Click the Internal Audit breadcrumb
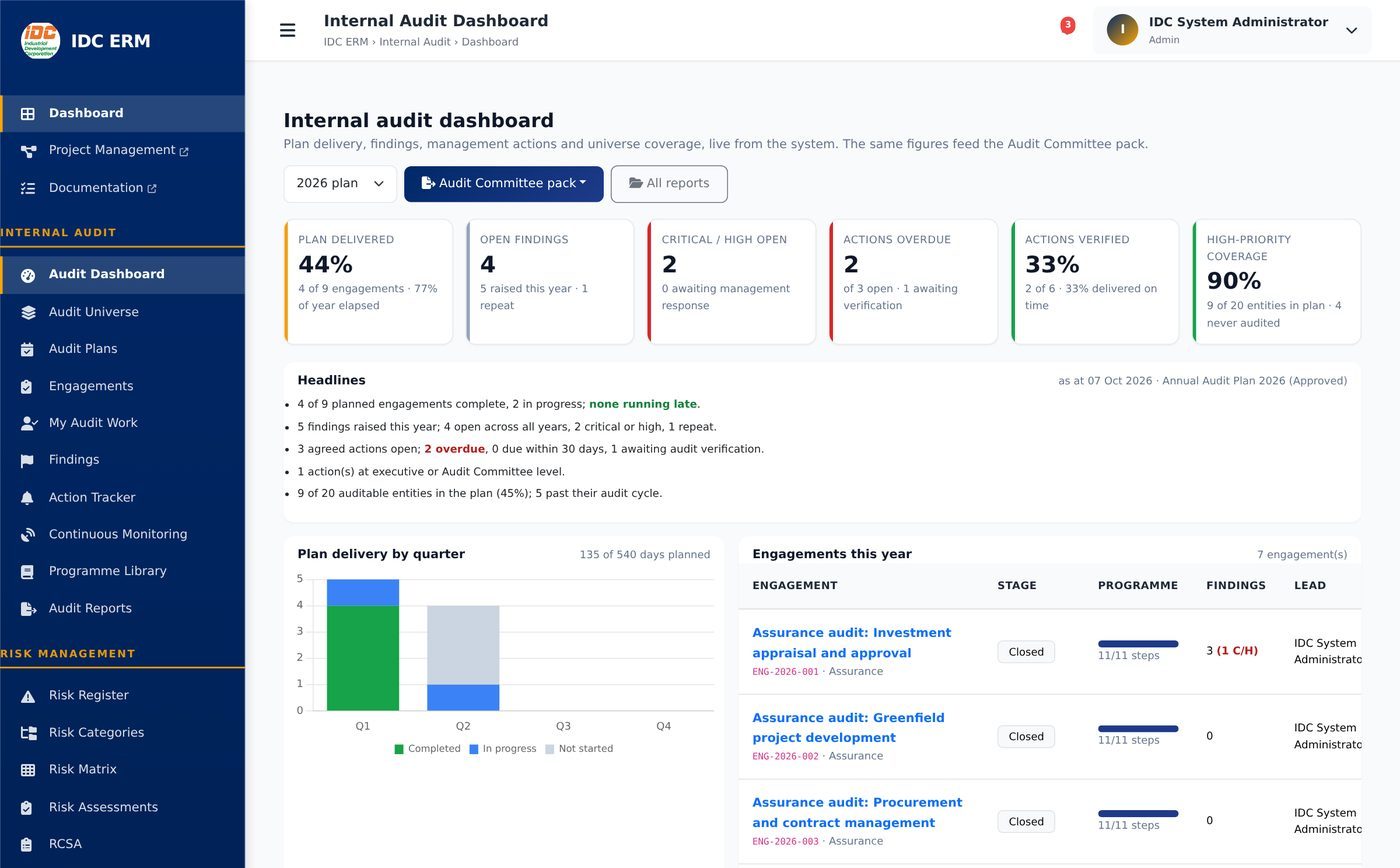Image resolution: width=1400 pixels, height=868 pixels. pyautogui.click(x=414, y=42)
